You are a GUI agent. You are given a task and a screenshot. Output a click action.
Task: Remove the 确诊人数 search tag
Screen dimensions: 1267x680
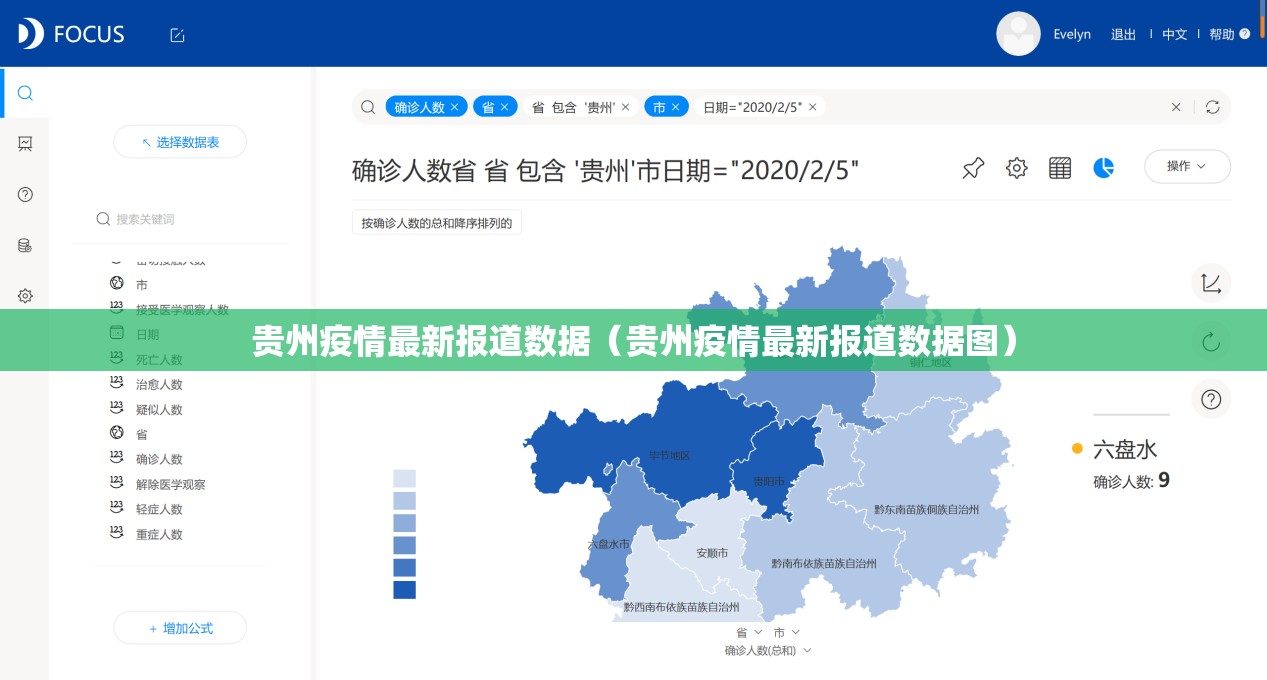(x=455, y=107)
